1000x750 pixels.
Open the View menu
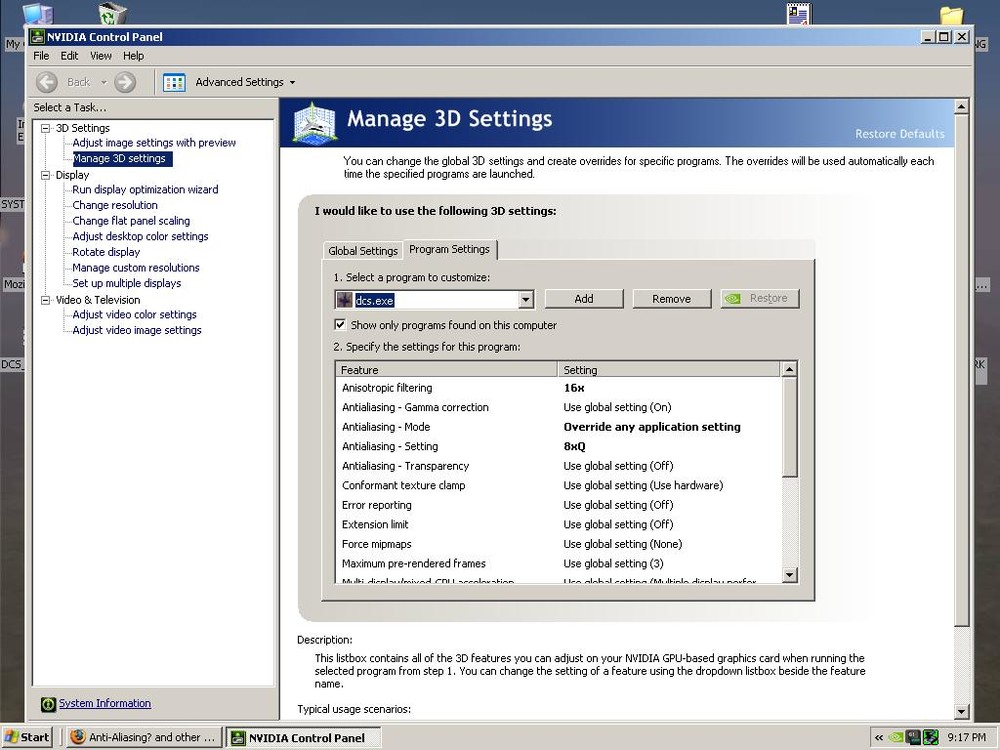(101, 56)
